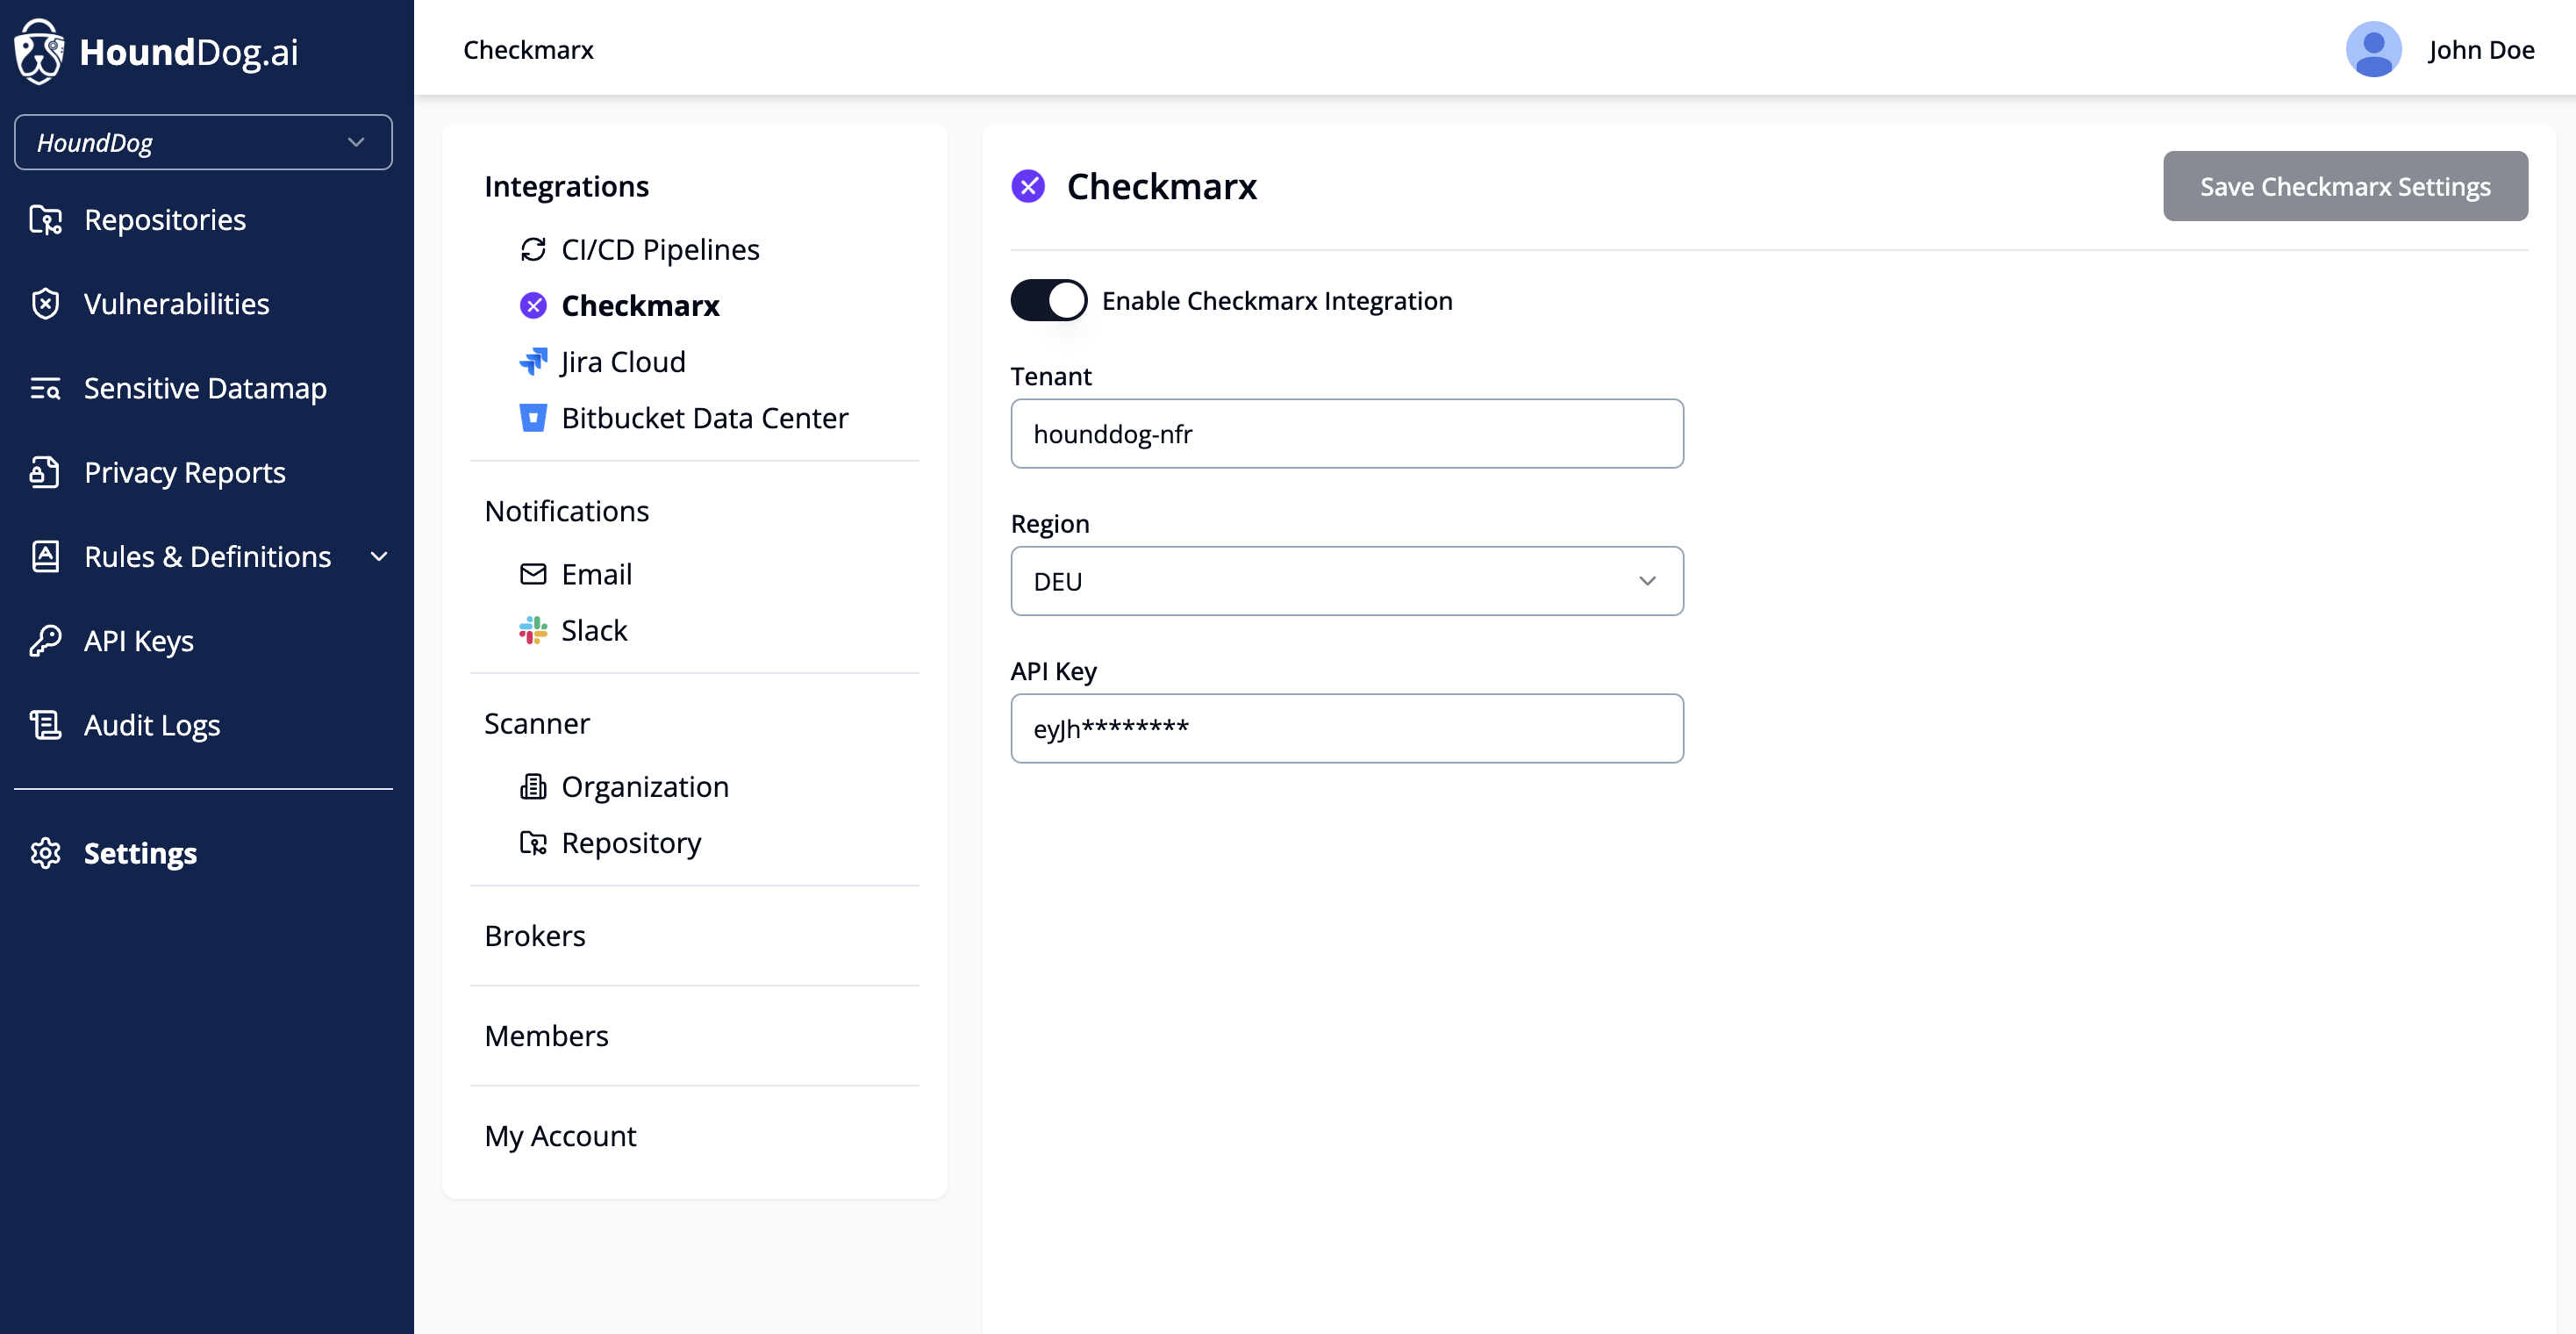
Task: Open Bitbucket Data Center integration
Action: (704, 418)
